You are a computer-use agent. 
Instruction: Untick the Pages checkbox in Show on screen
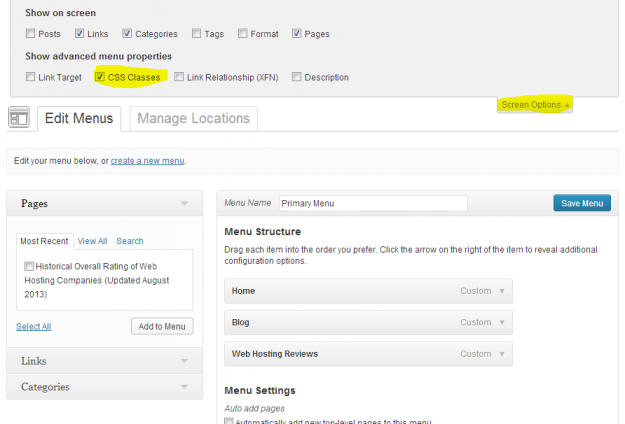(x=296, y=33)
